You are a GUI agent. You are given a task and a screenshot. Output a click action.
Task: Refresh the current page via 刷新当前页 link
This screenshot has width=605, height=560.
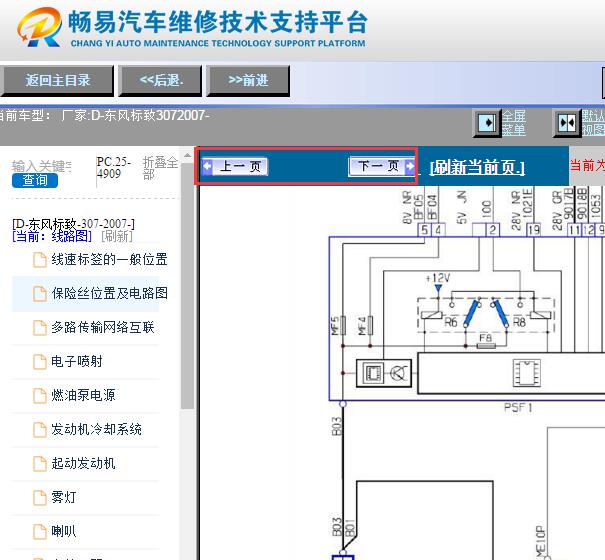(x=477, y=167)
